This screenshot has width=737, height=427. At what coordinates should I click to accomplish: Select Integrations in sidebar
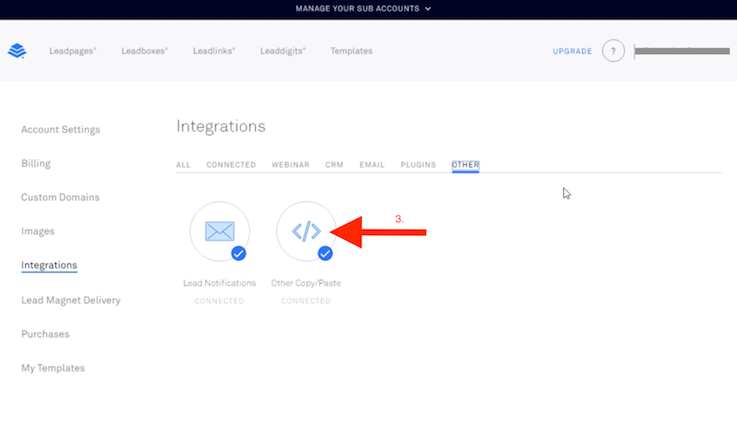pos(49,265)
